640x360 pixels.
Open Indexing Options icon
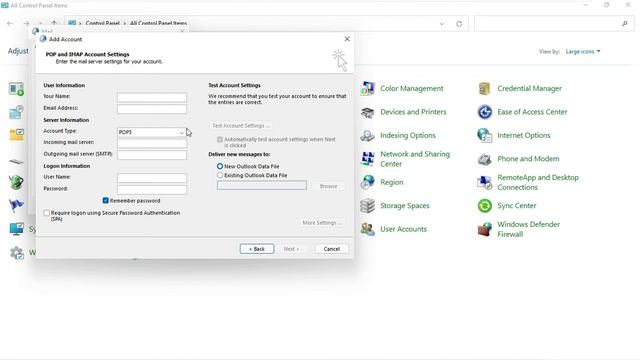point(367,136)
